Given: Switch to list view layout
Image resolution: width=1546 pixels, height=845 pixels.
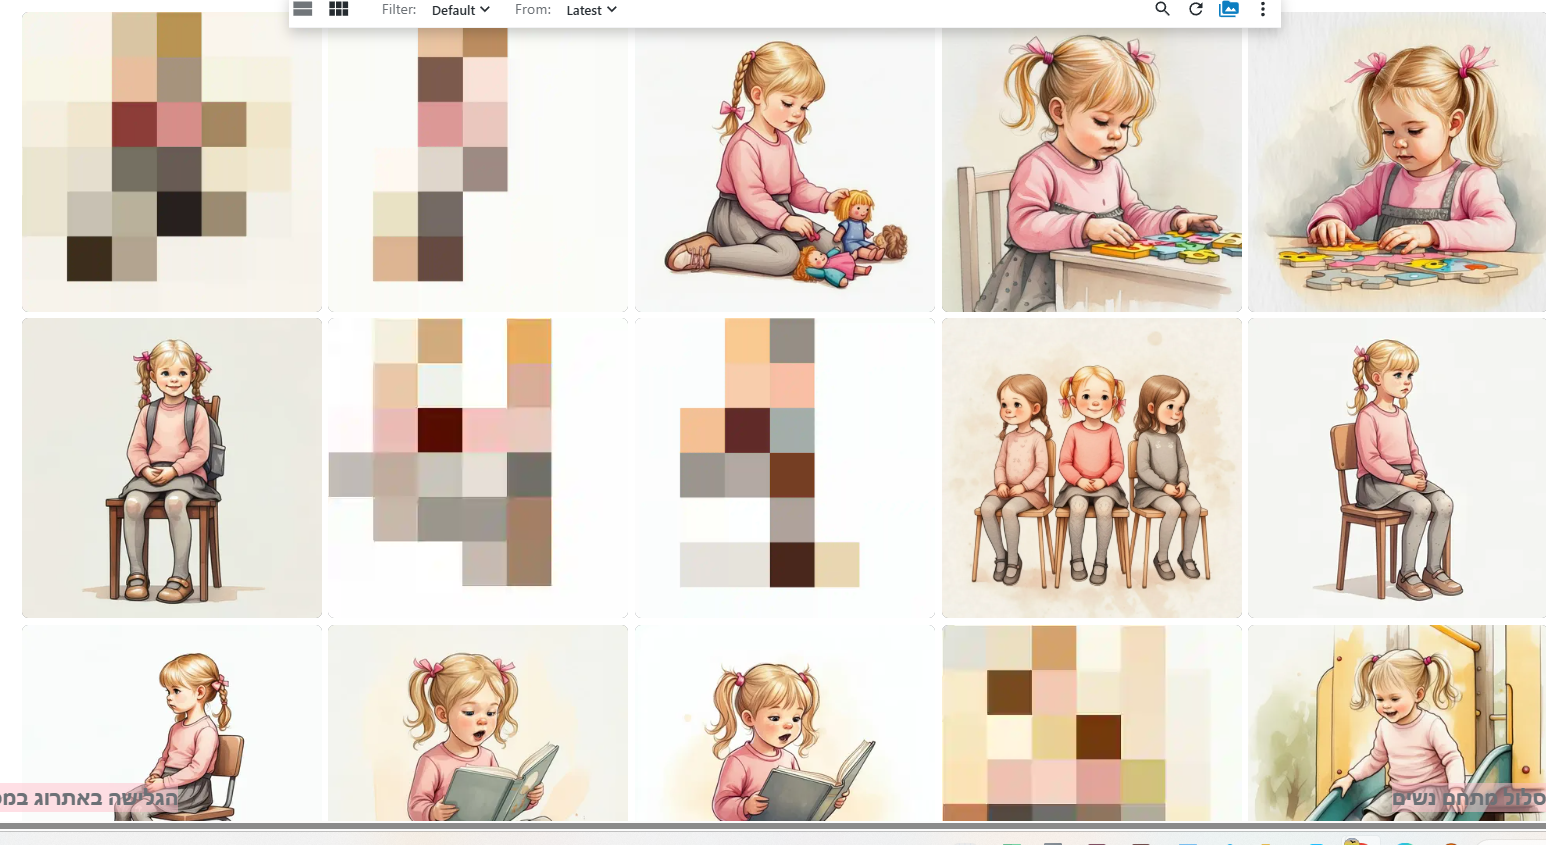Looking at the screenshot, I should [x=303, y=9].
